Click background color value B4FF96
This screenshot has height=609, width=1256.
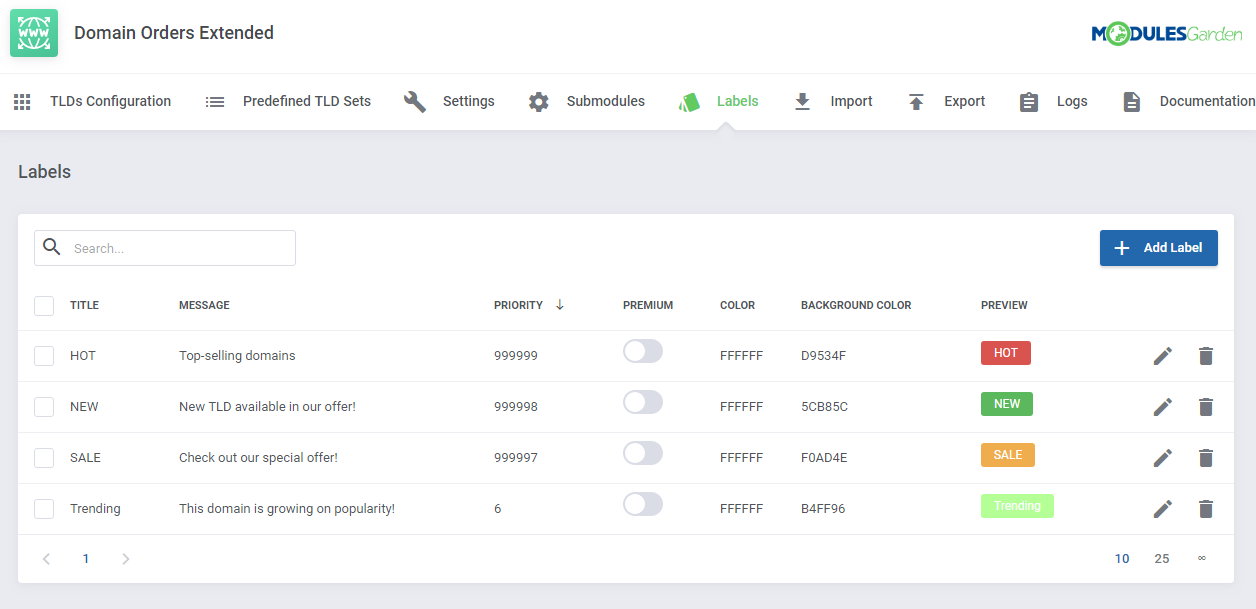823,509
